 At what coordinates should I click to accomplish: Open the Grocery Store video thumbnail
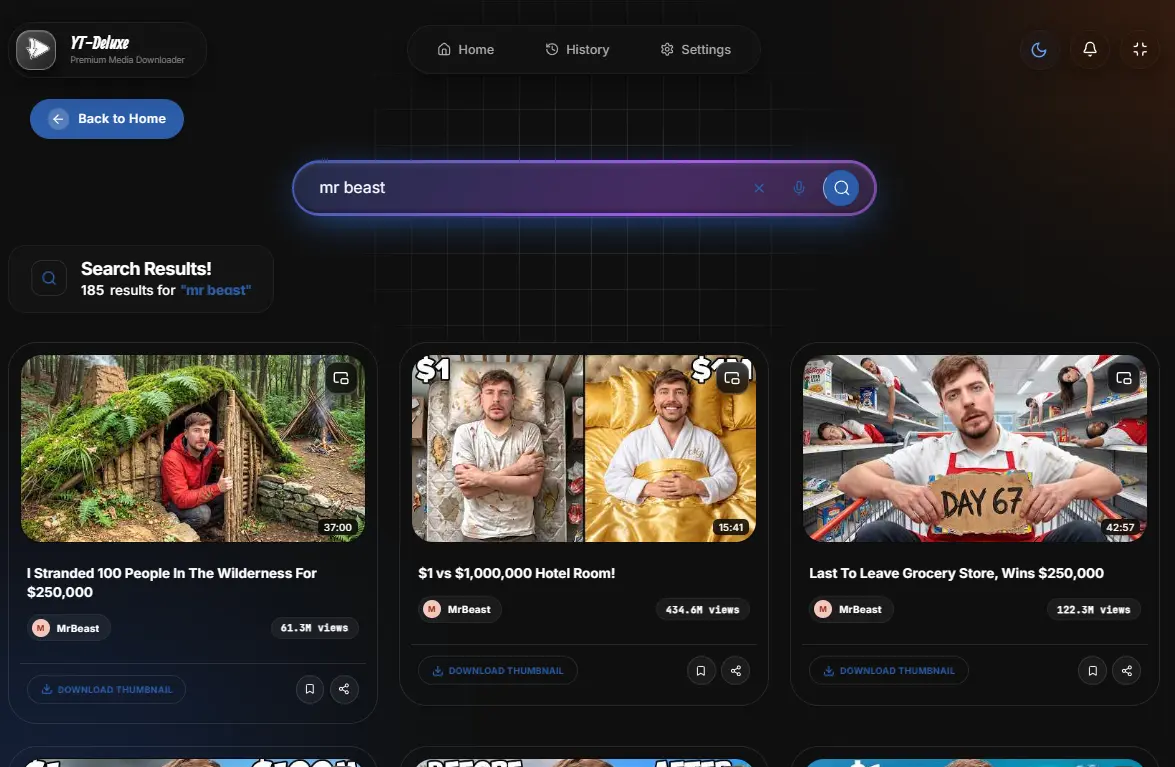pyautogui.click(x=975, y=448)
